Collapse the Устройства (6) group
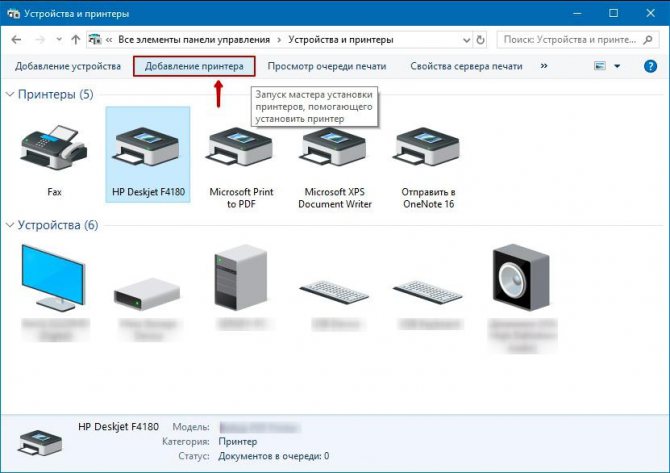The image size is (670, 473). [10, 225]
